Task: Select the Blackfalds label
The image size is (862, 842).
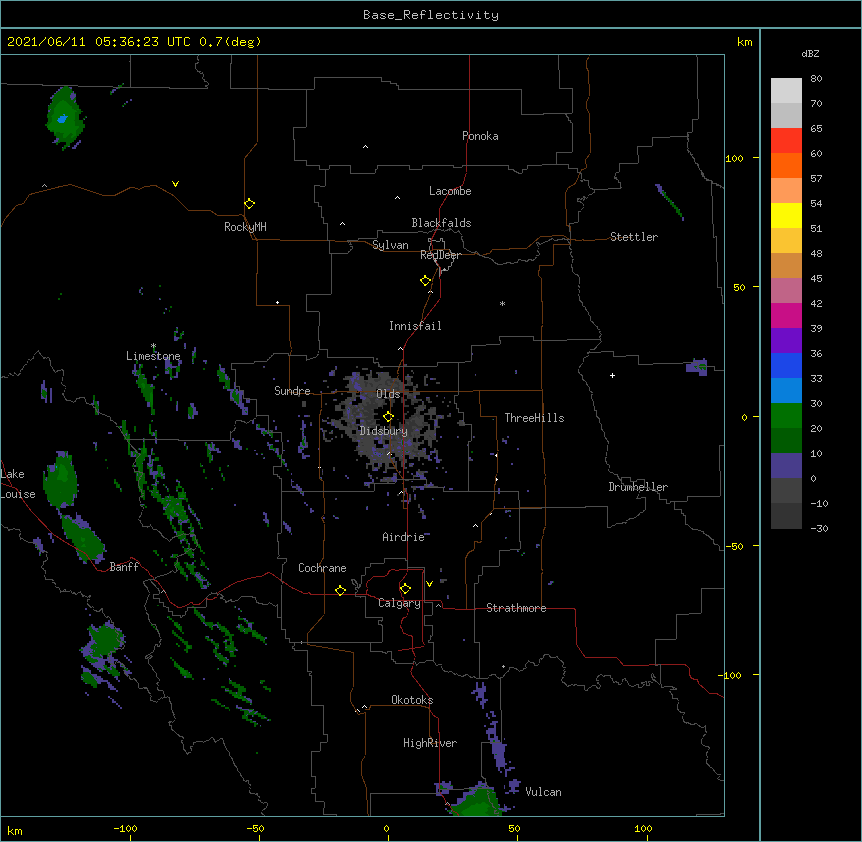Action: pos(441,223)
